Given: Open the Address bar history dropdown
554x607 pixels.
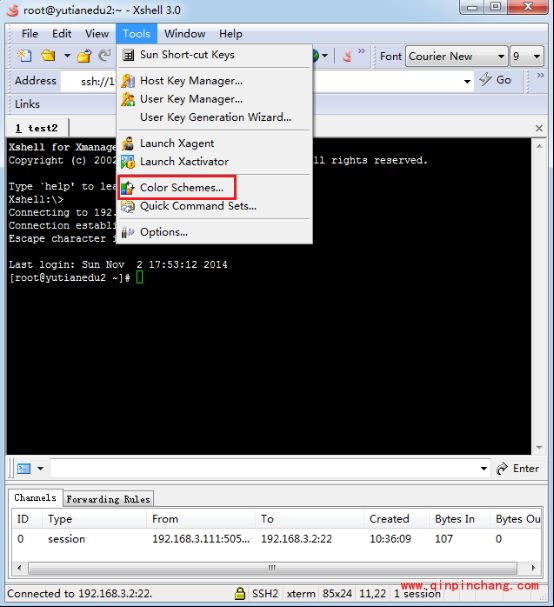Looking at the screenshot, I should [467, 81].
